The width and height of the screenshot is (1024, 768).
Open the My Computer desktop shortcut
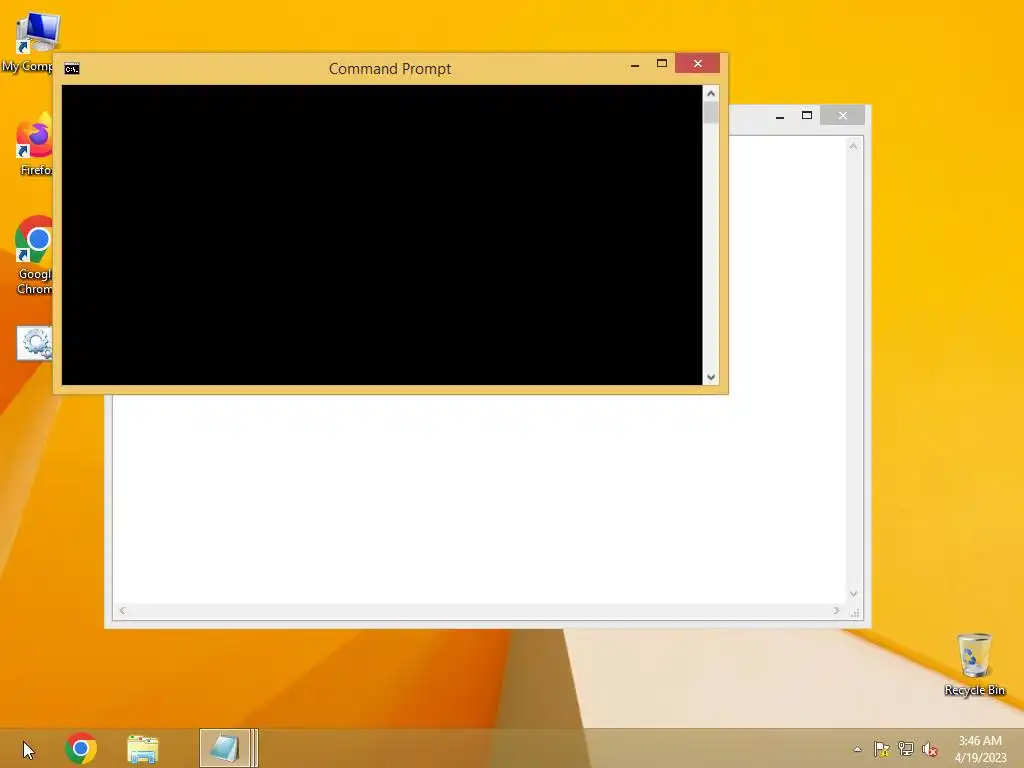(29, 42)
